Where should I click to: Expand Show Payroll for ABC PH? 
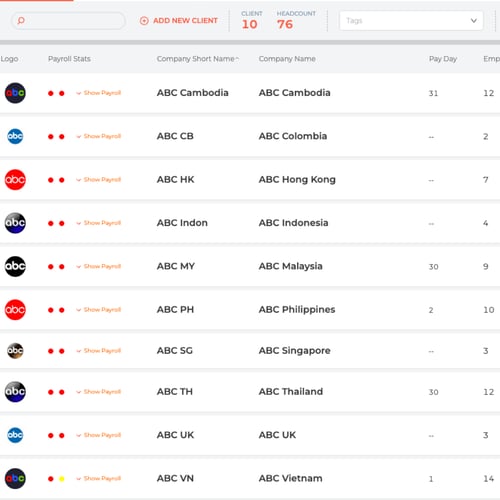(99, 310)
